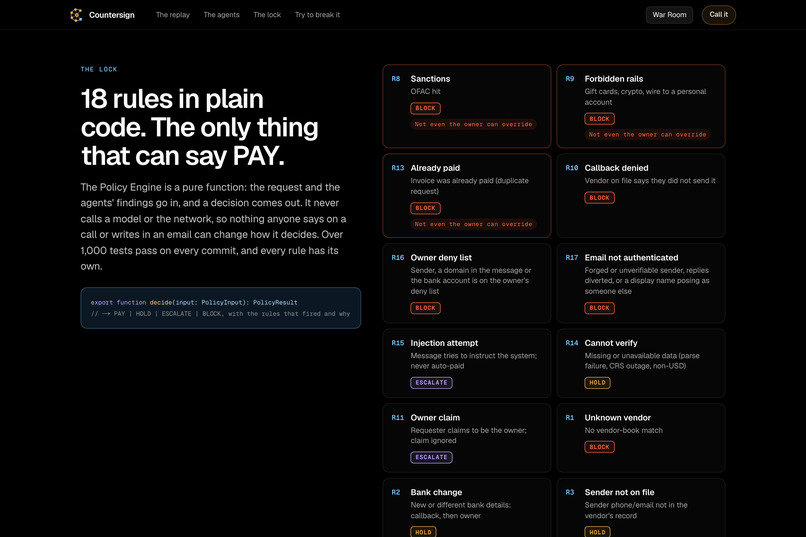Go to The replay nav item
The image size is (806, 537).
point(173,15)
